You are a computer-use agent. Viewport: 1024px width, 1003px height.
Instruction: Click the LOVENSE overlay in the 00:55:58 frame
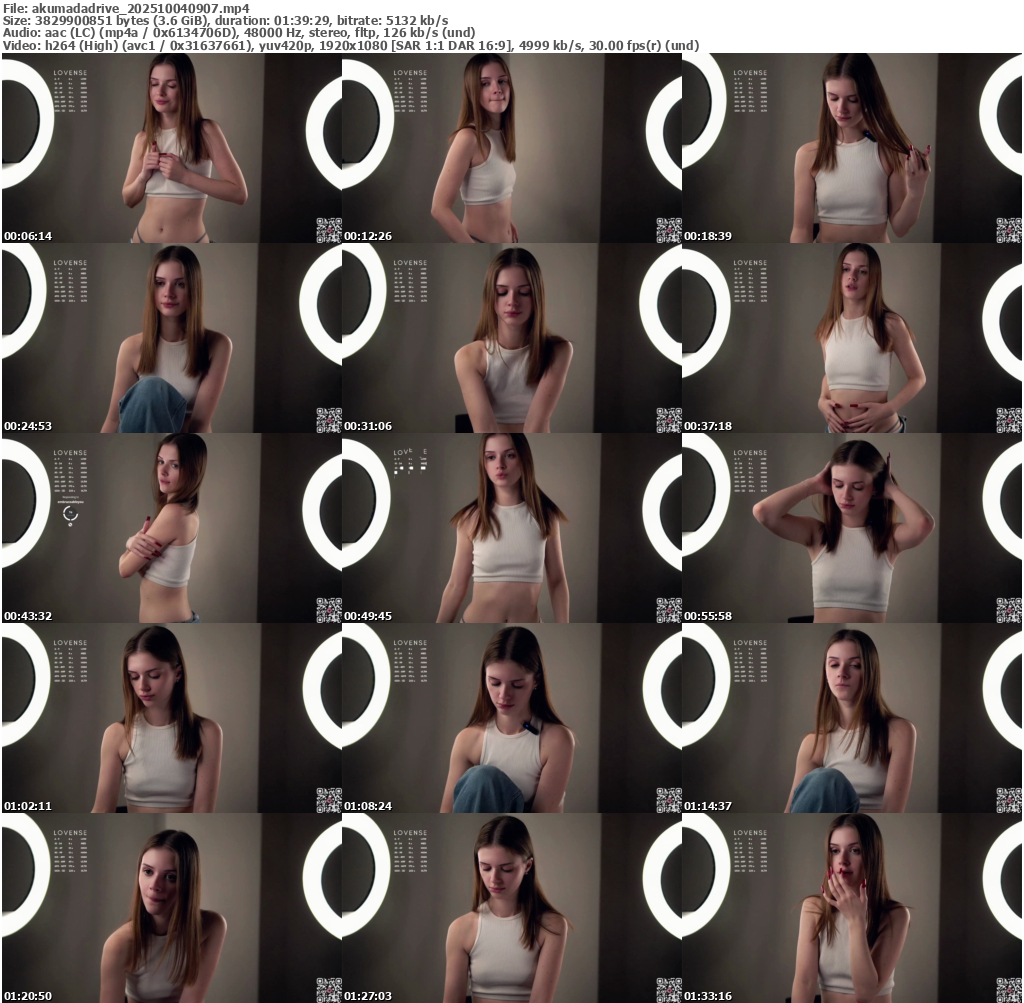point(749,453)
